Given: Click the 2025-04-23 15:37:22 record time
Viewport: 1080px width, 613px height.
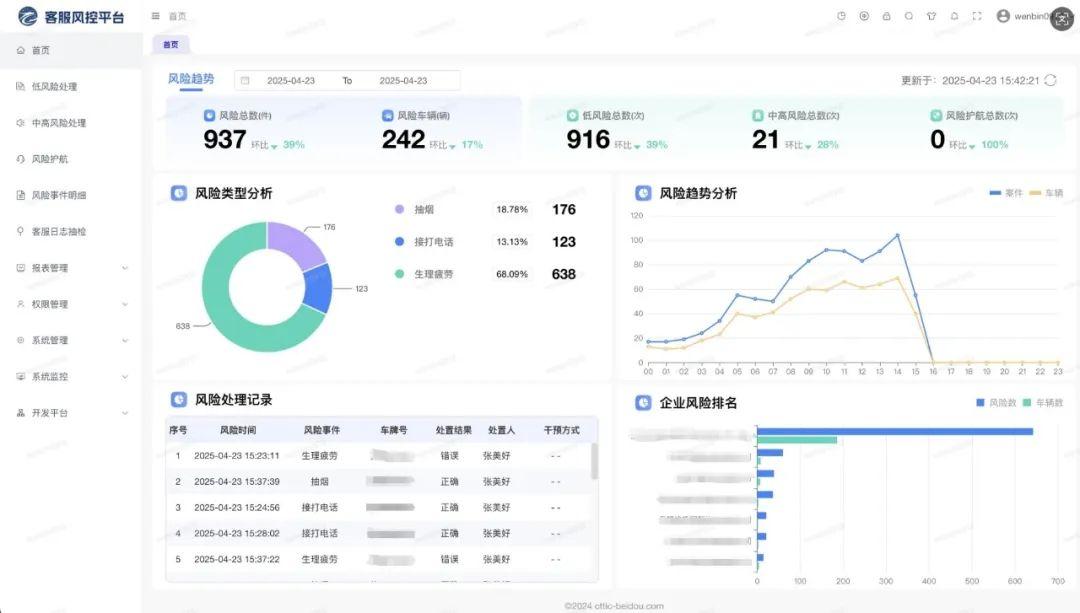Looking at the screenshot, I should (237, 559).
